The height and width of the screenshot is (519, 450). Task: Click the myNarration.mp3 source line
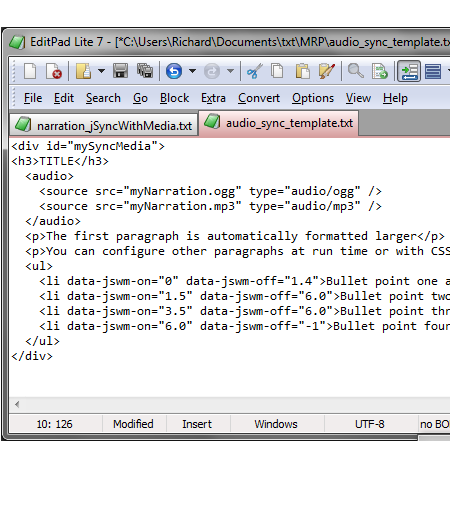211,206
